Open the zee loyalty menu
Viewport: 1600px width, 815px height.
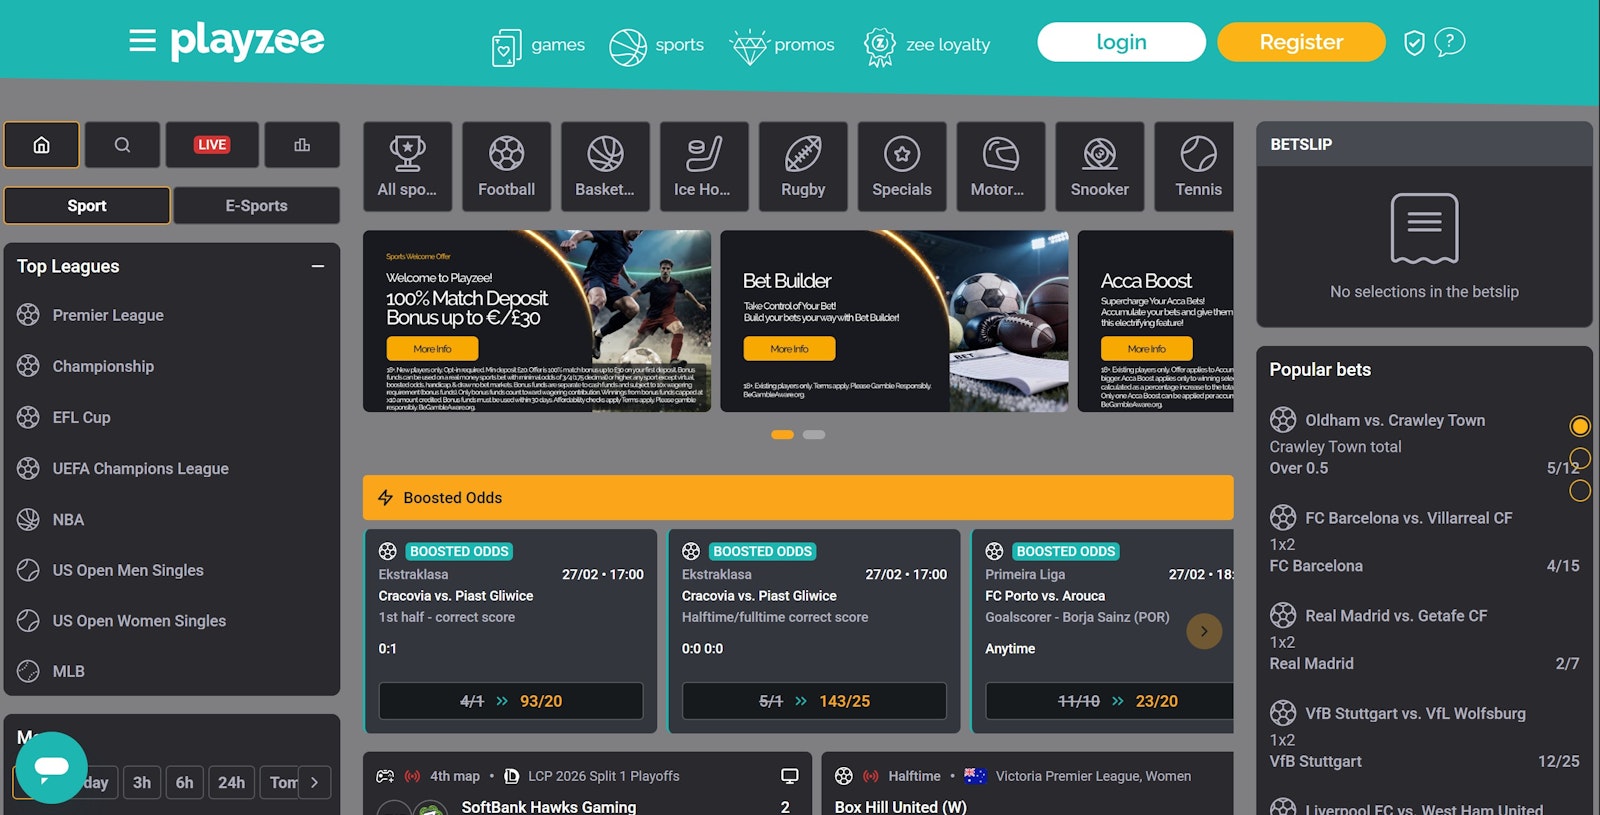click(x=927, y=45)
